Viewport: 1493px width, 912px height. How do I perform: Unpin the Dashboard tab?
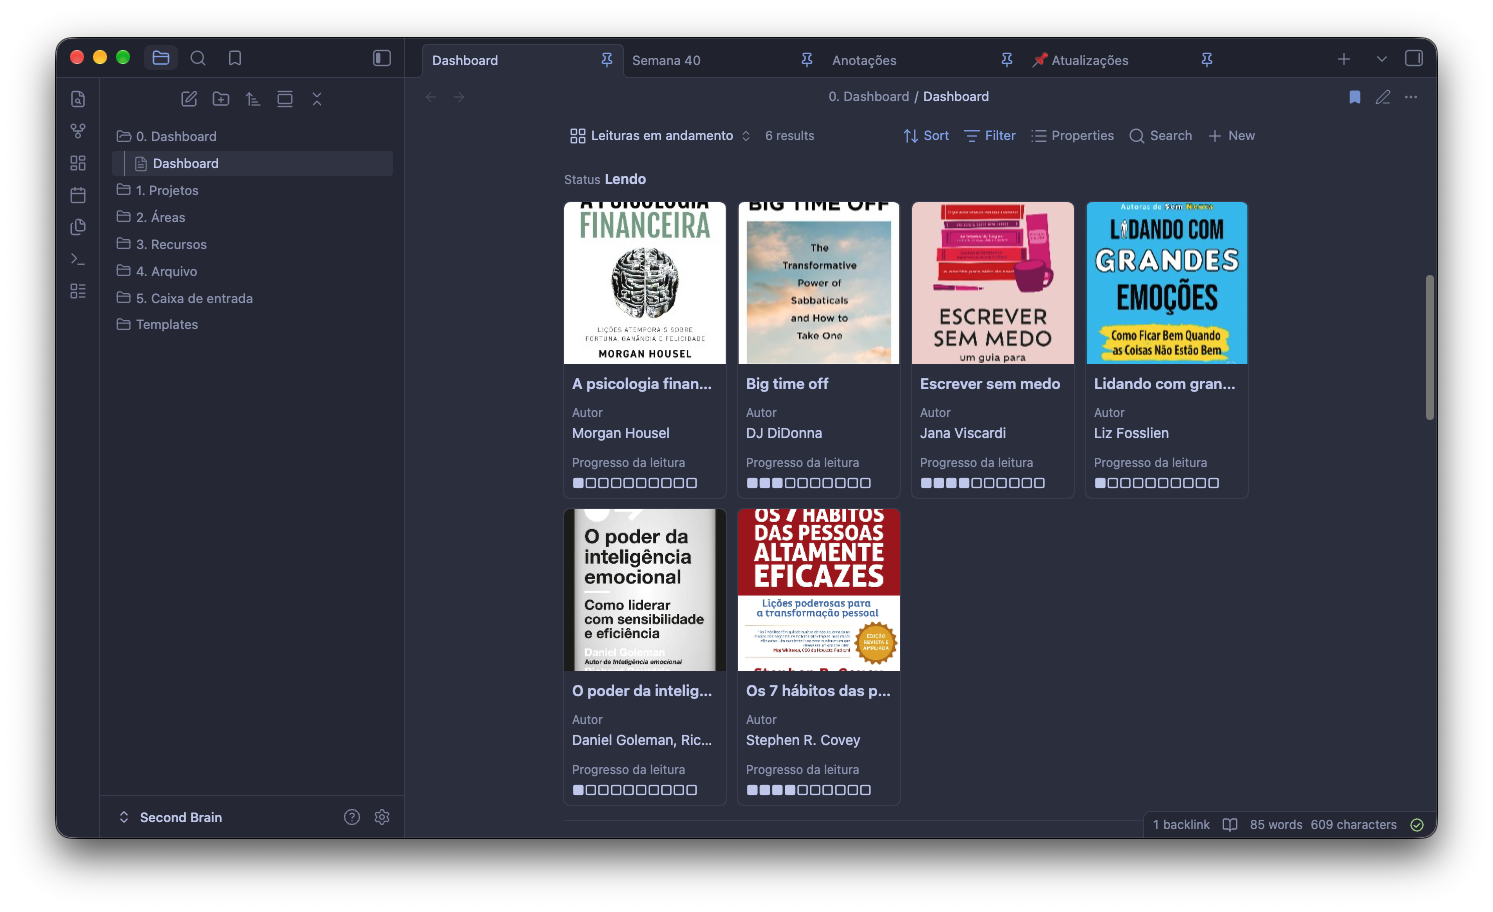pos(607,60)
